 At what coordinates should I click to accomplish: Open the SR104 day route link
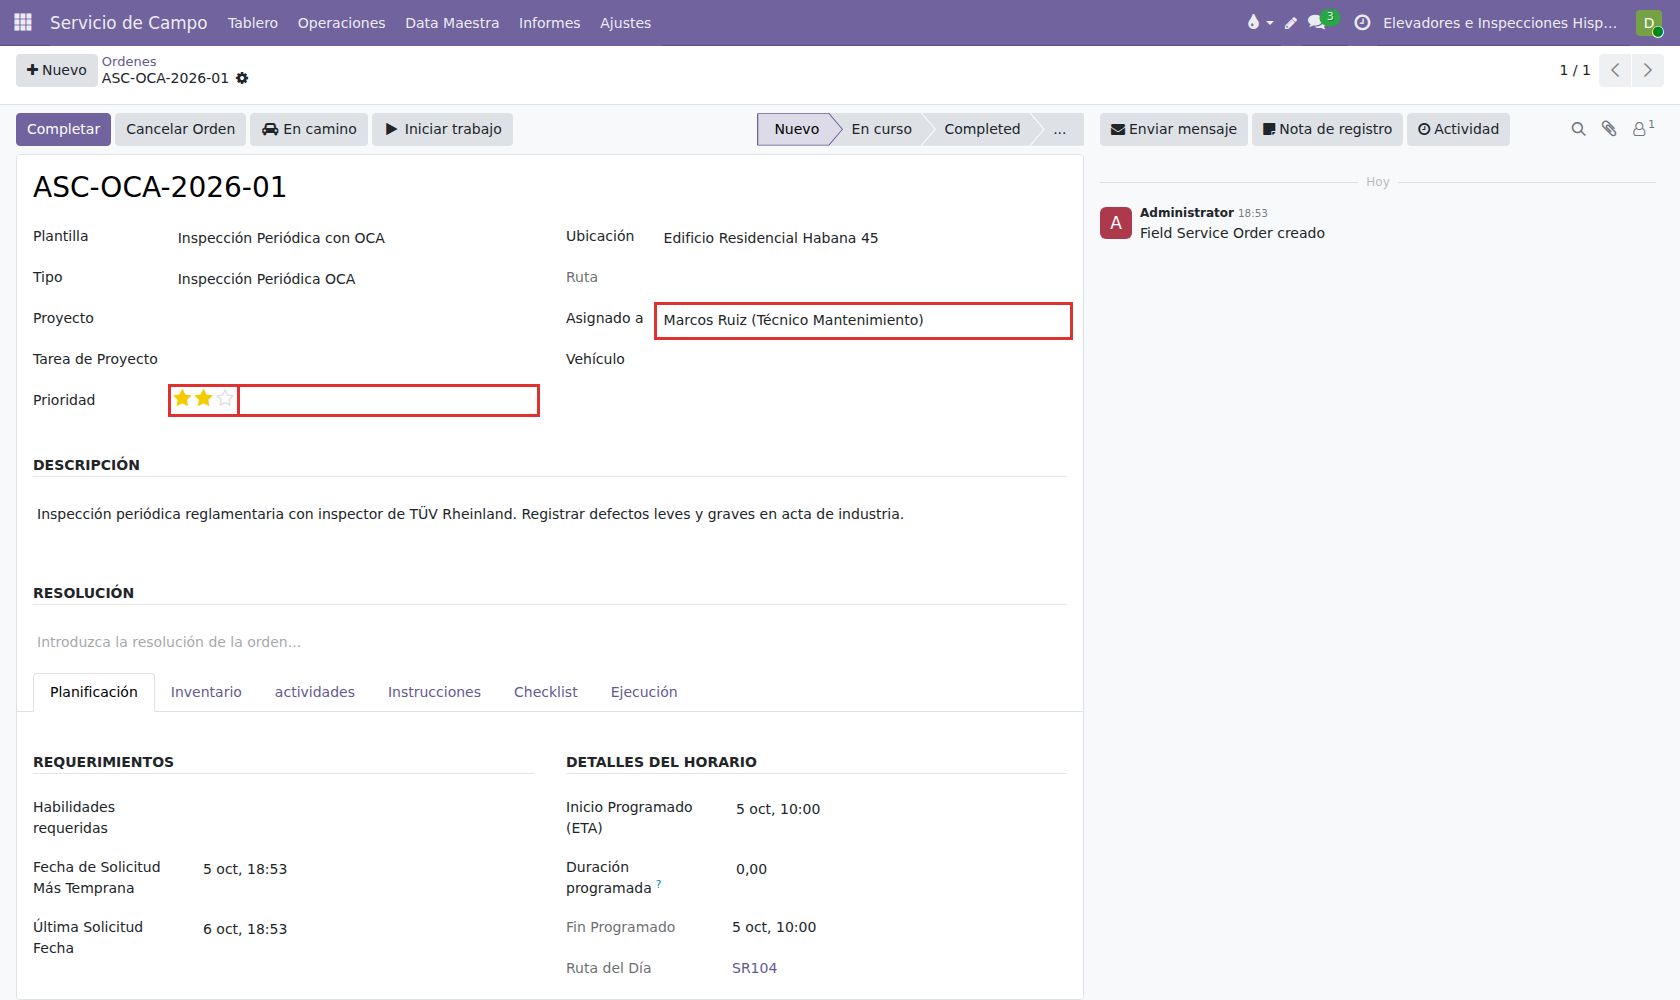click(x=754, y=968)
